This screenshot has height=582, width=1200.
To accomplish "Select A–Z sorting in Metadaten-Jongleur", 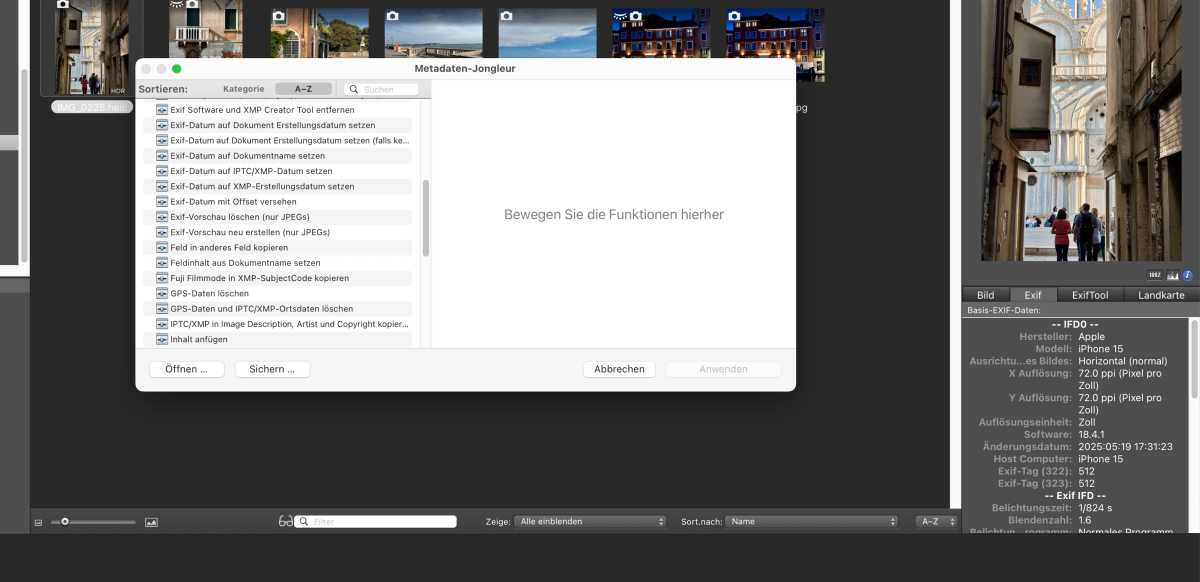I will pos(303,89).
